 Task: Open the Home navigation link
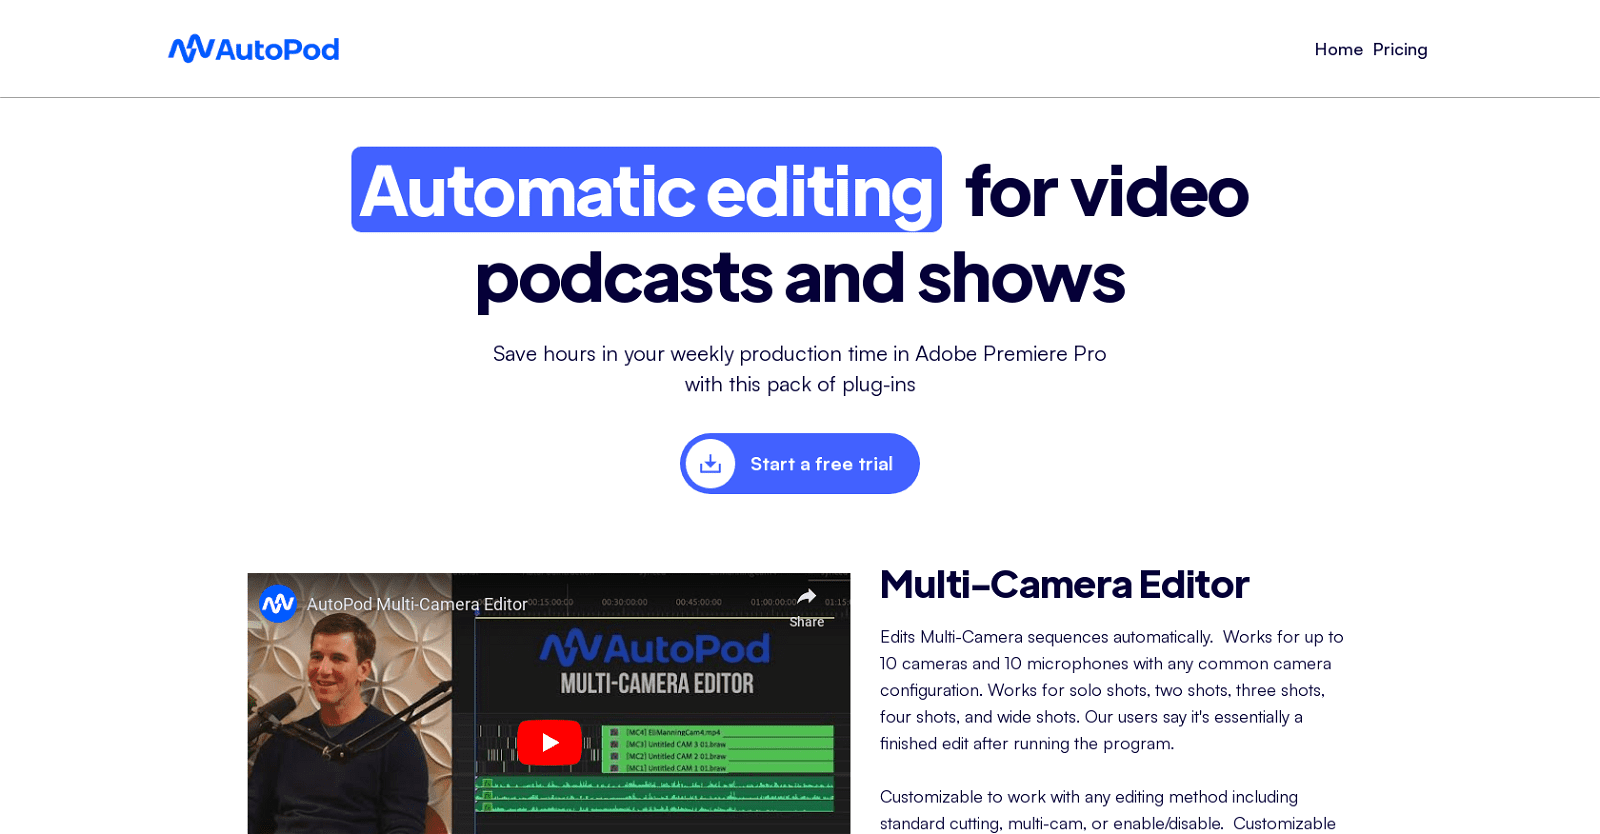point(1338,49)
